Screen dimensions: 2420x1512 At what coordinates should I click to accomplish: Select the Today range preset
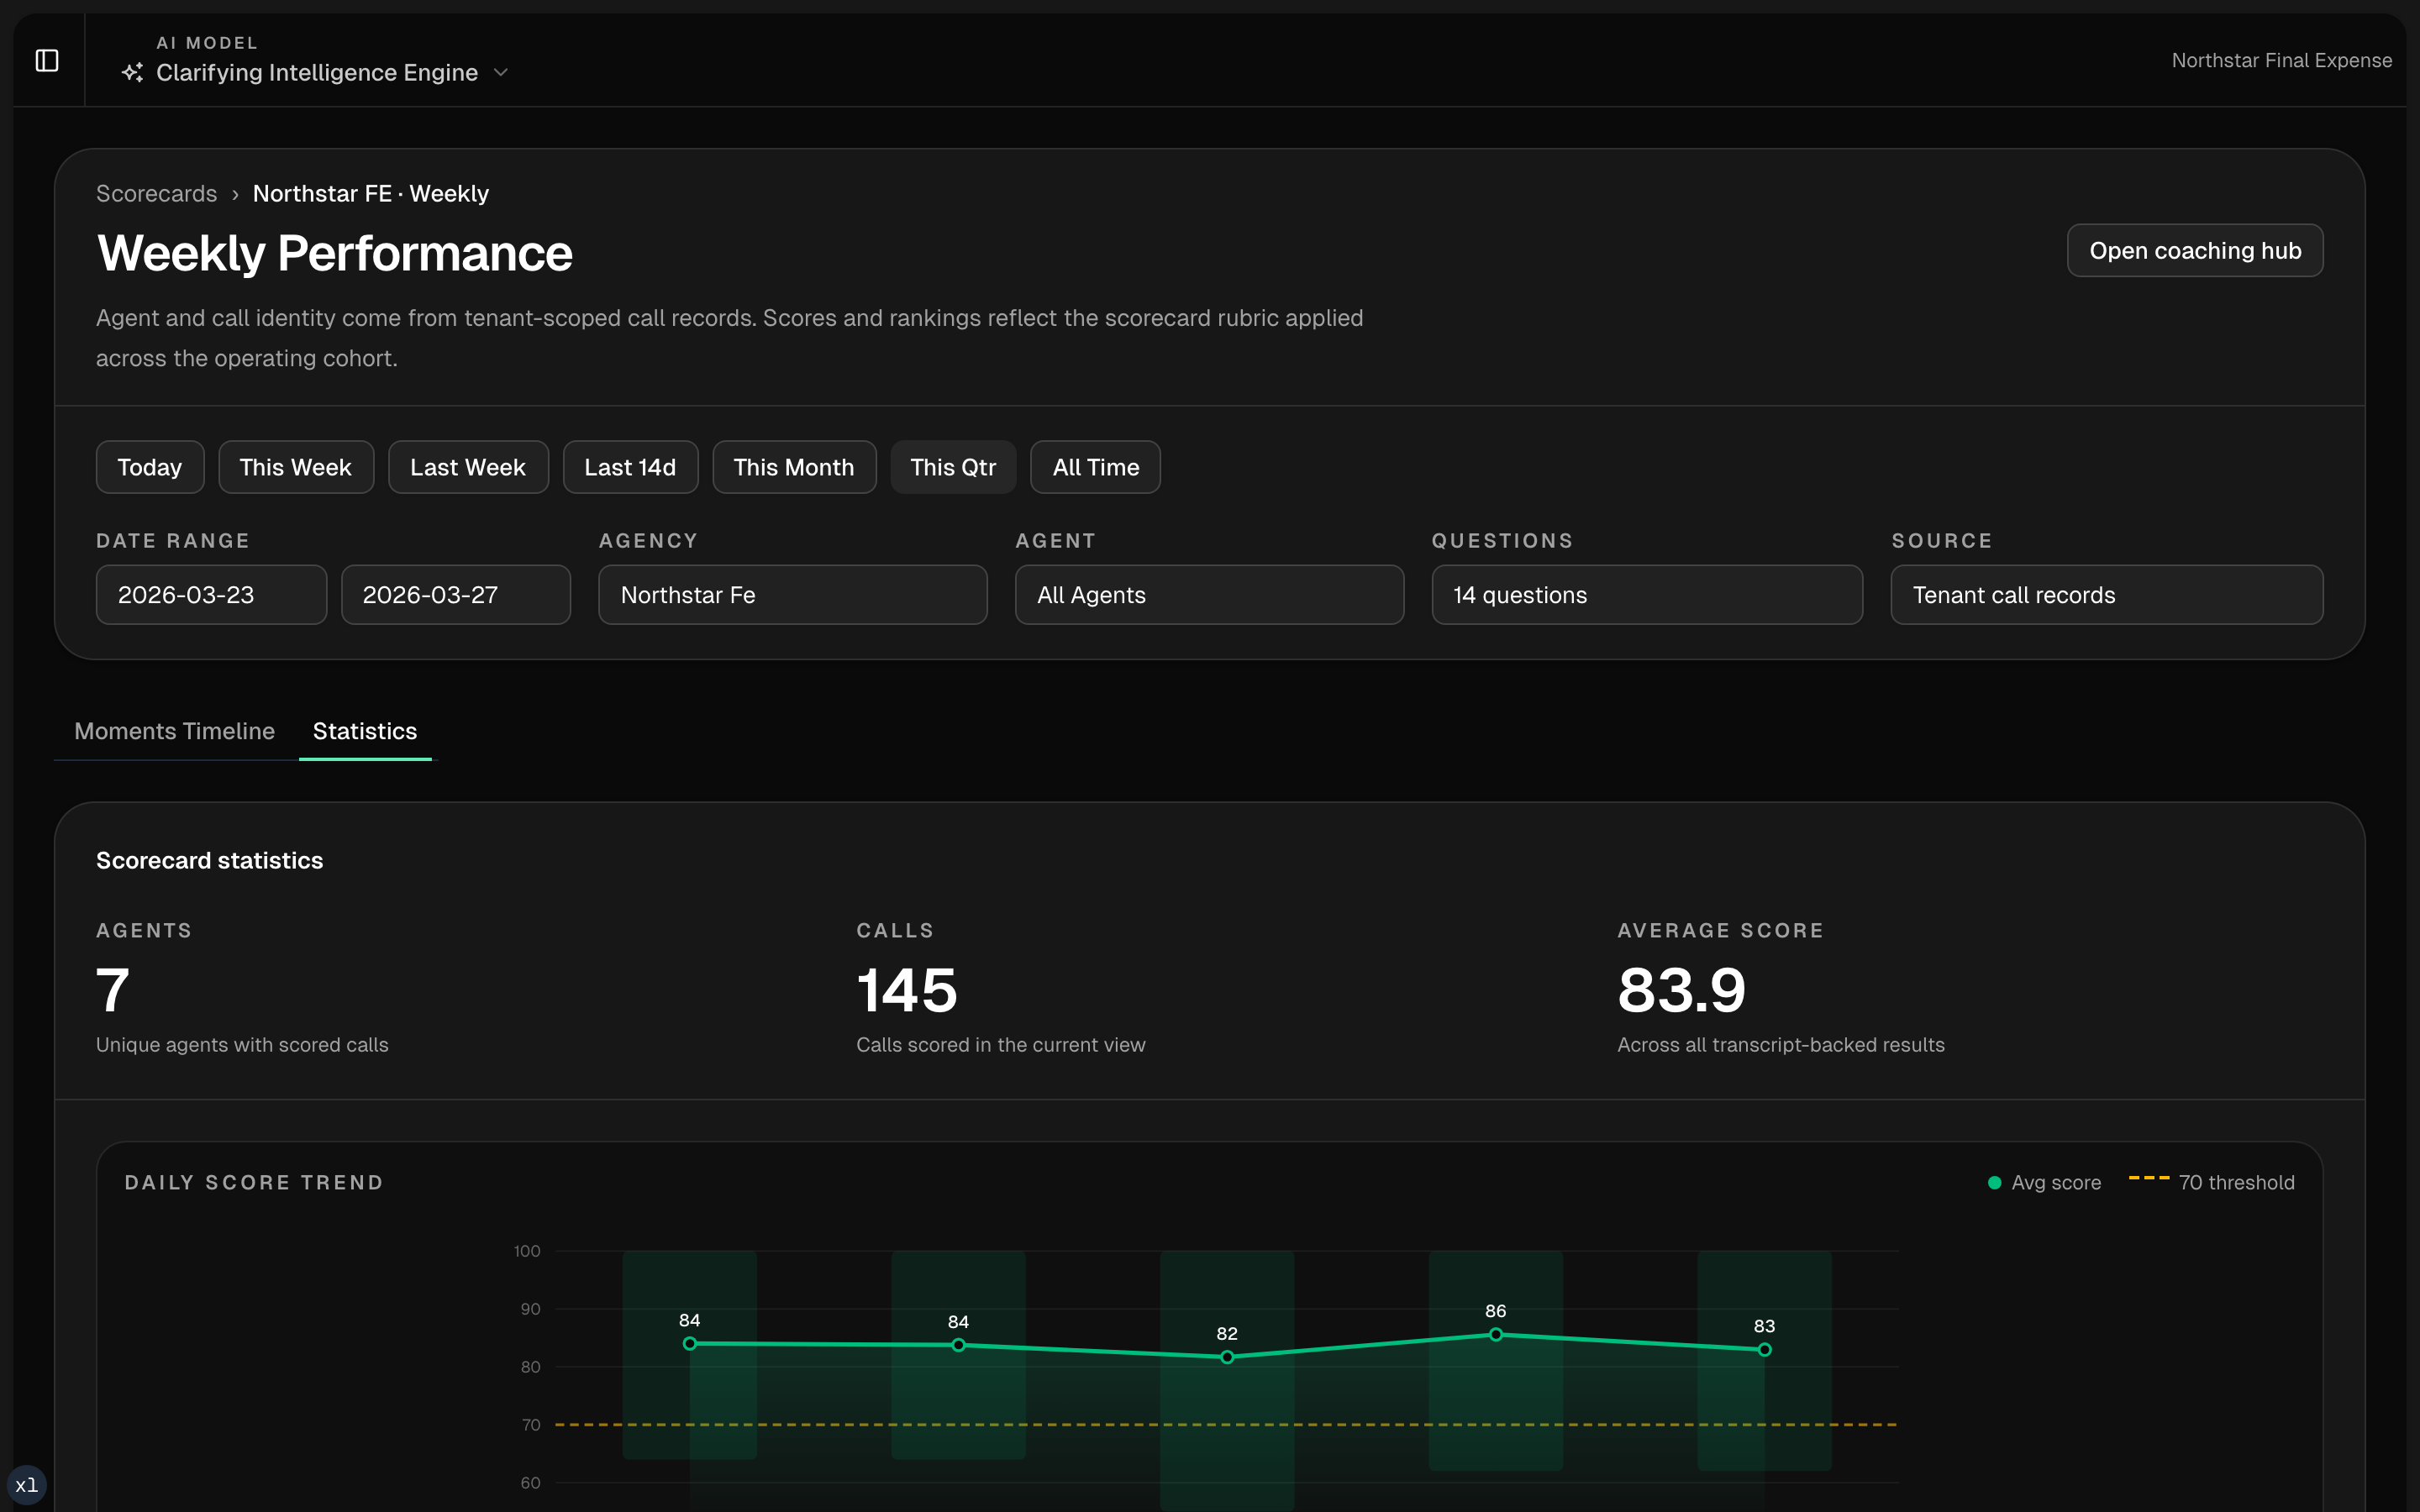coord(150,467)
